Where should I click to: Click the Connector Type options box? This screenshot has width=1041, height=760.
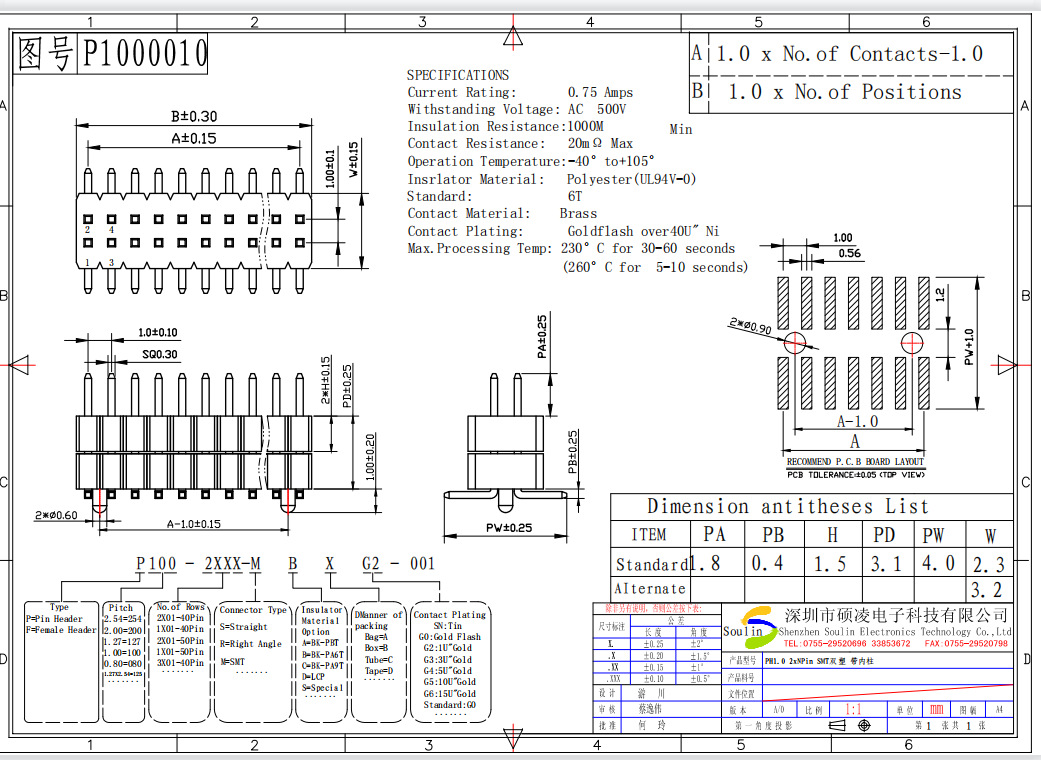(x=252, y=662)
